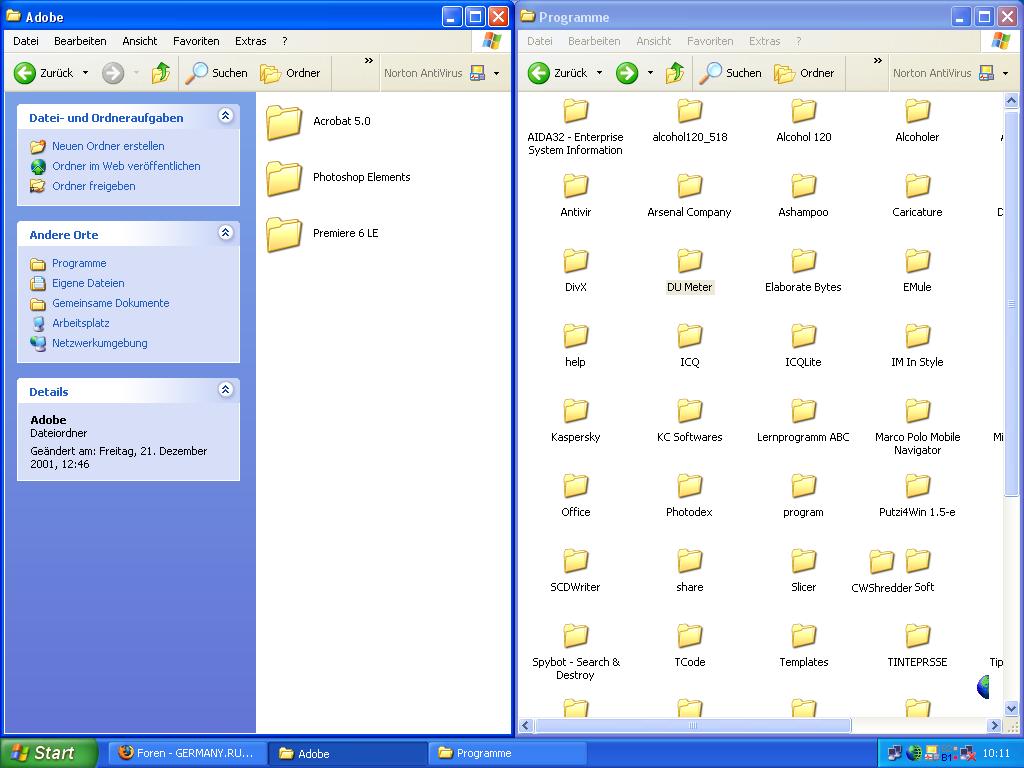Select the SCDWriter folder icon
Image resolution: width=1024 pixels, height=768 pixels.
[575, 561]
